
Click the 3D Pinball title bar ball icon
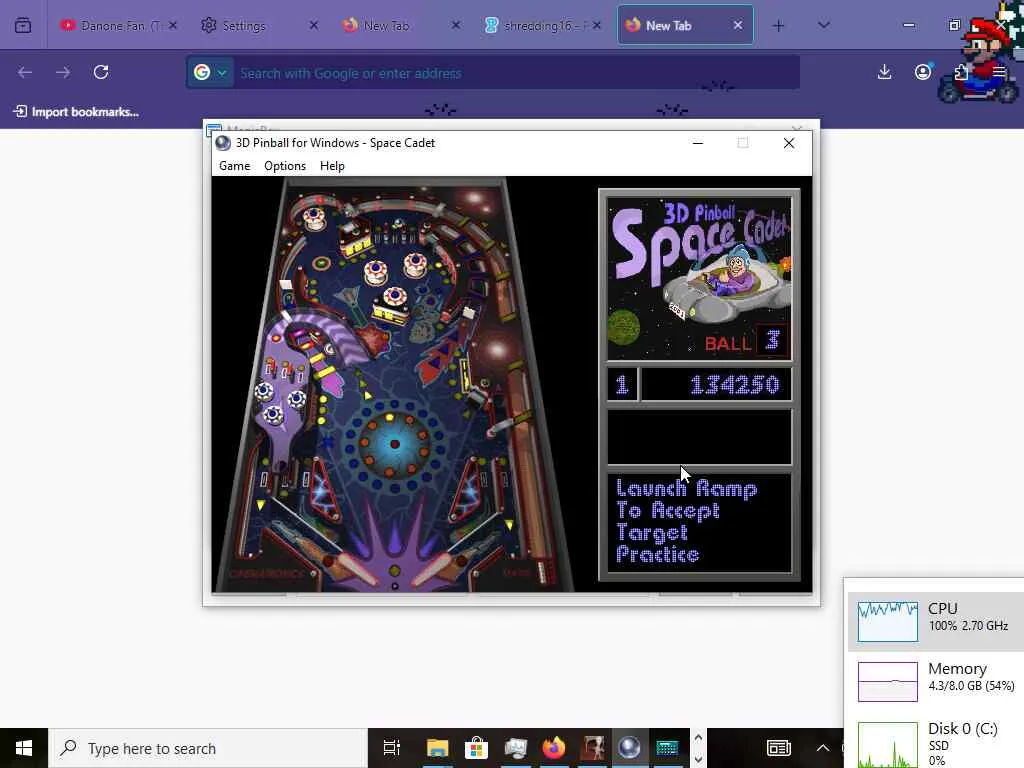point(223,143)
